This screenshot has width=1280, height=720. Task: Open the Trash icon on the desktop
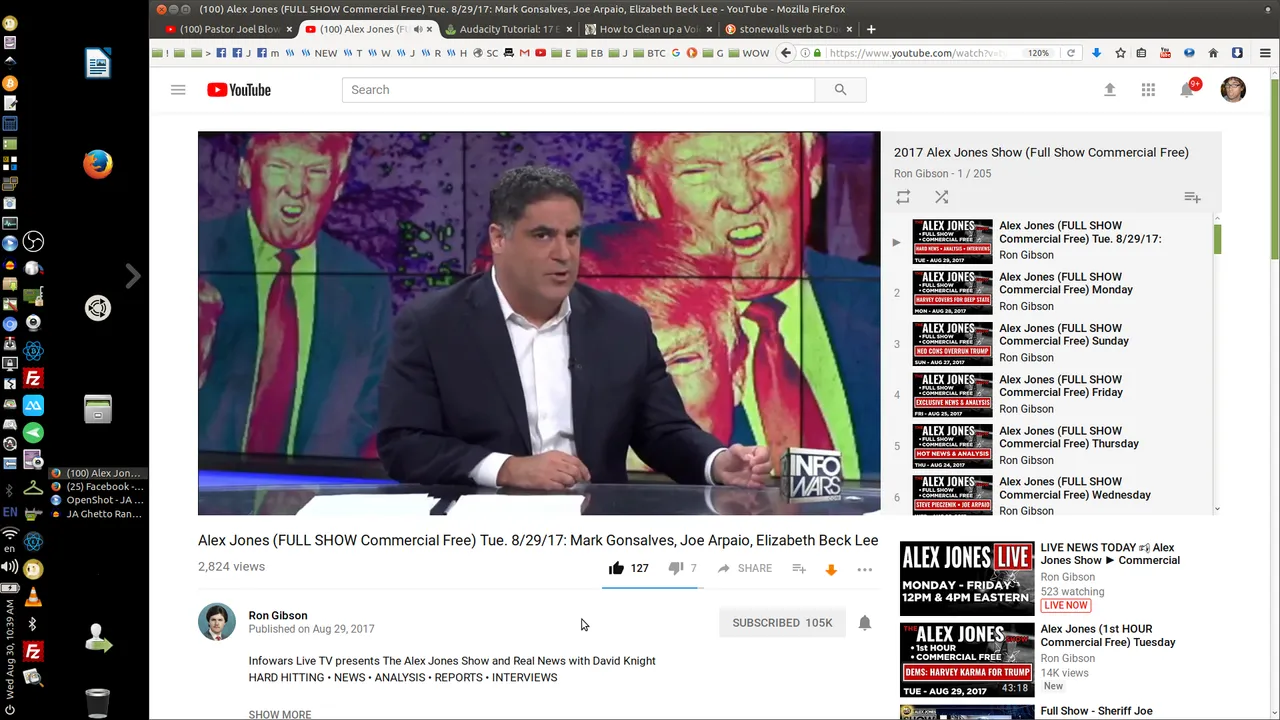98,702
